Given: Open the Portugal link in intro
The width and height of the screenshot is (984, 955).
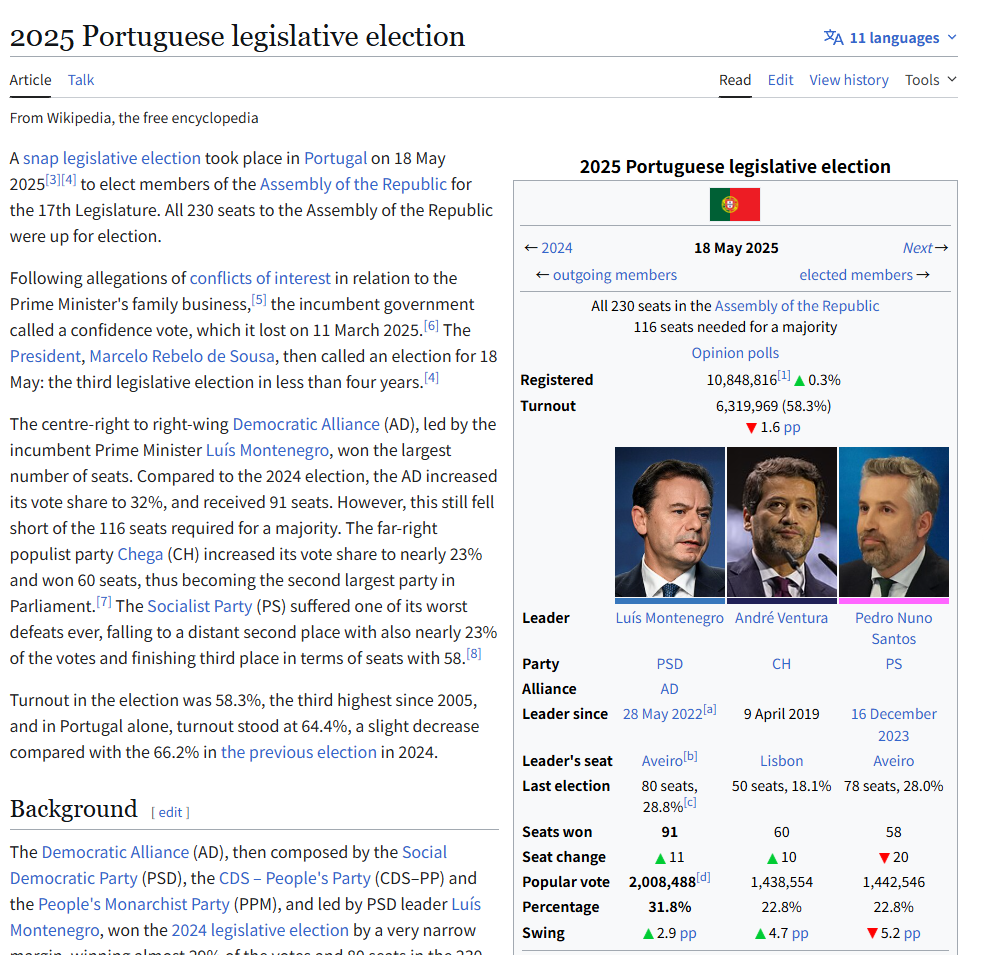Looking at the screenshot, I should tap(335, 158).
